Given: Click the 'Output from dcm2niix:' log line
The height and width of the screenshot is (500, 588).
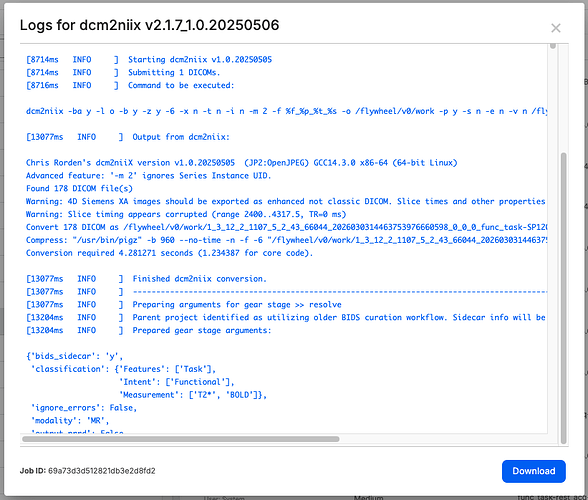Looking at the screenshot, I should pyautogui.click(x=128, y=137).
